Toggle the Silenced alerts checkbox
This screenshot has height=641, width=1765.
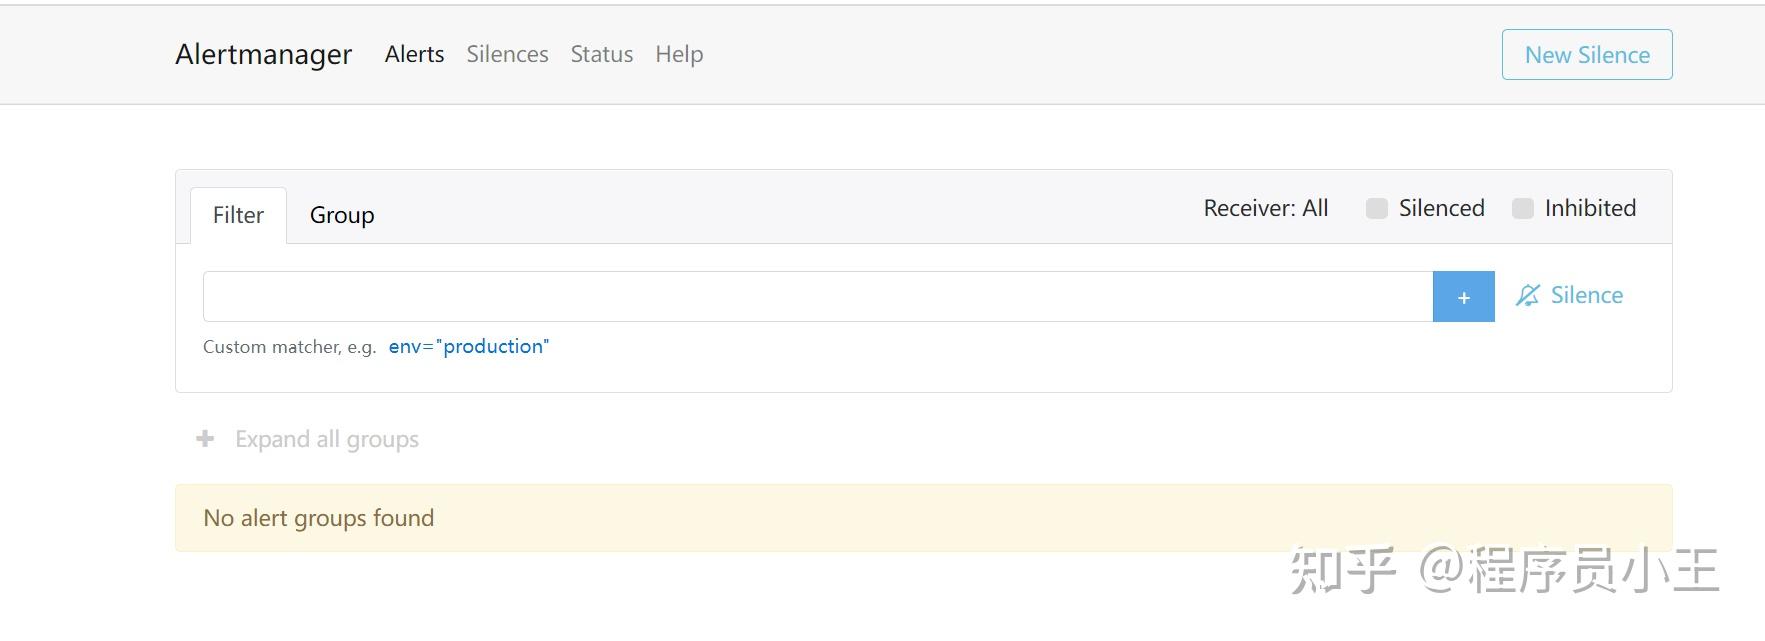coord(1377,208)
